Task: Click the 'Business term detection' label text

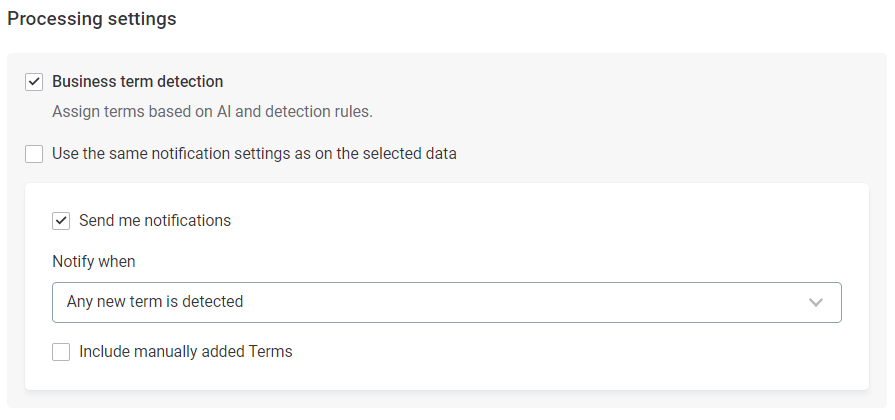Action: [x=137, y=82]
